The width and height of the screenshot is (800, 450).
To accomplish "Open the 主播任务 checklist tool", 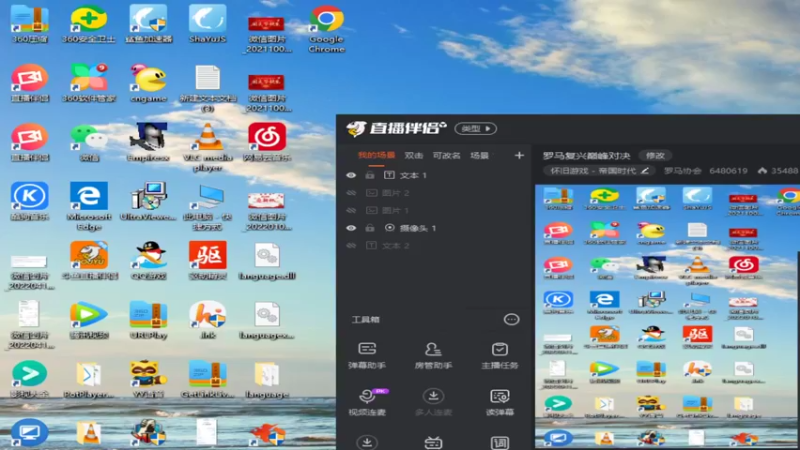I will click(499, 355).
